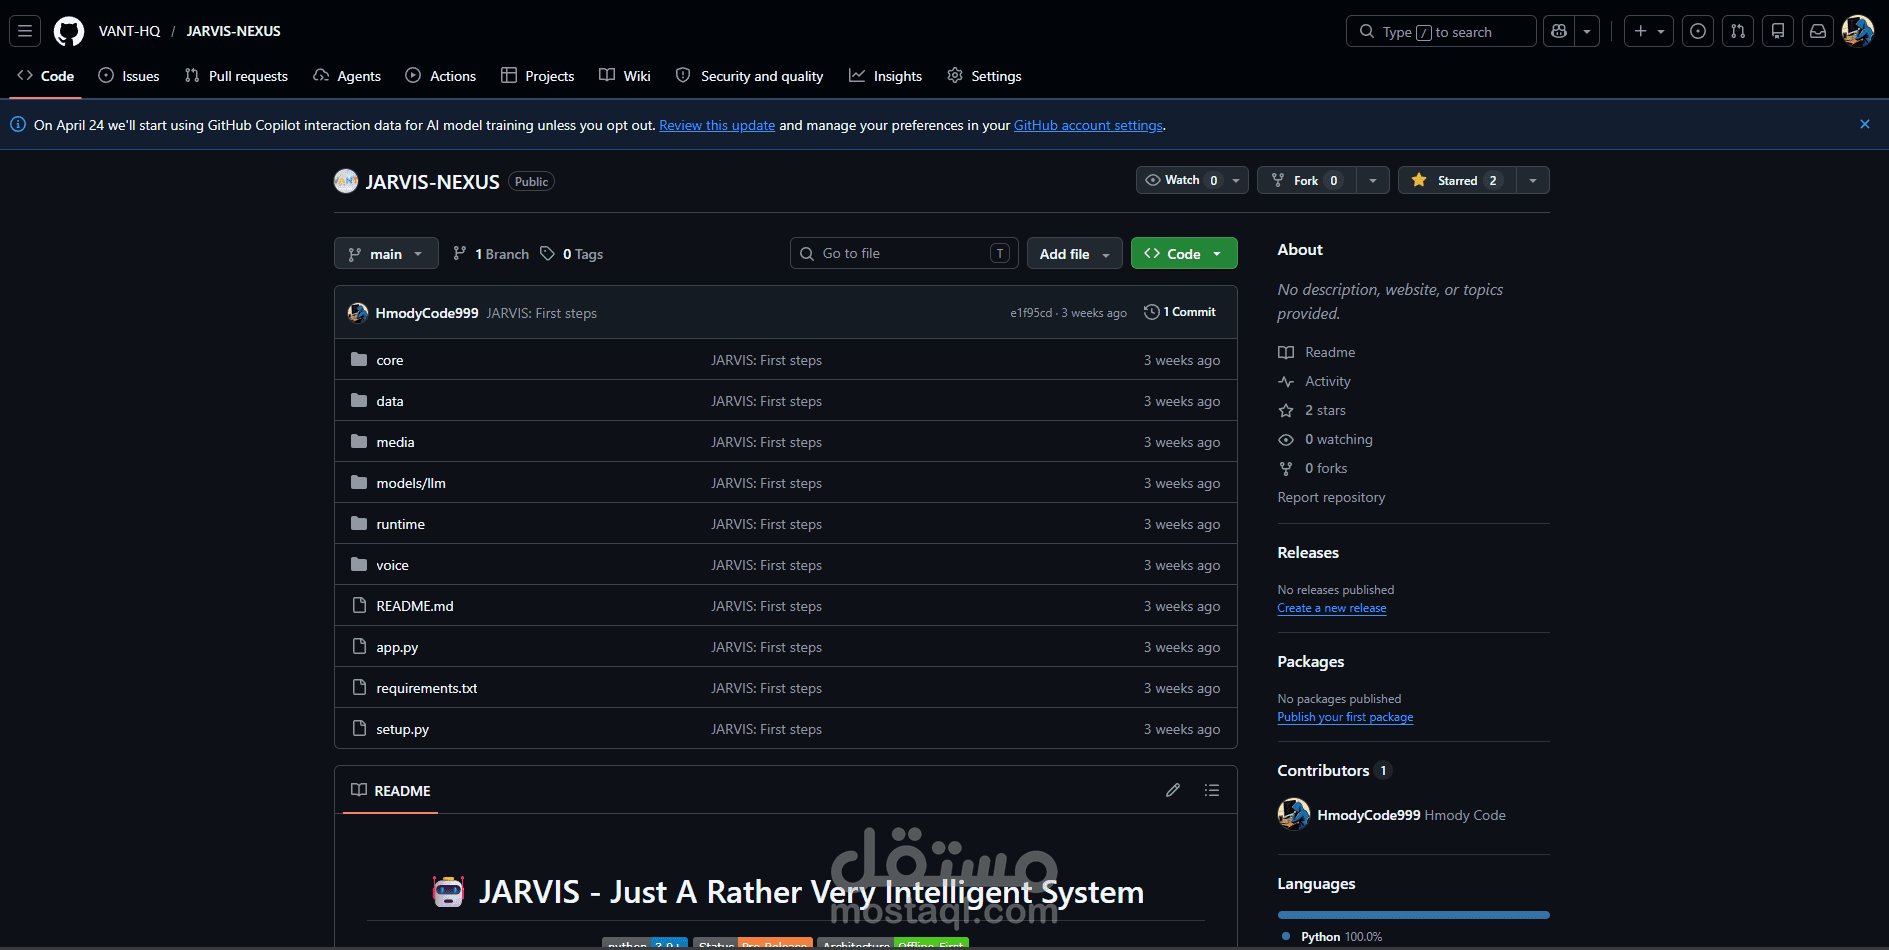Expand the arrow next to the Fork button
Image resolution: width=1889 pixels, height=950 pixels.
pyautogui.click(x=1373, y=180)
